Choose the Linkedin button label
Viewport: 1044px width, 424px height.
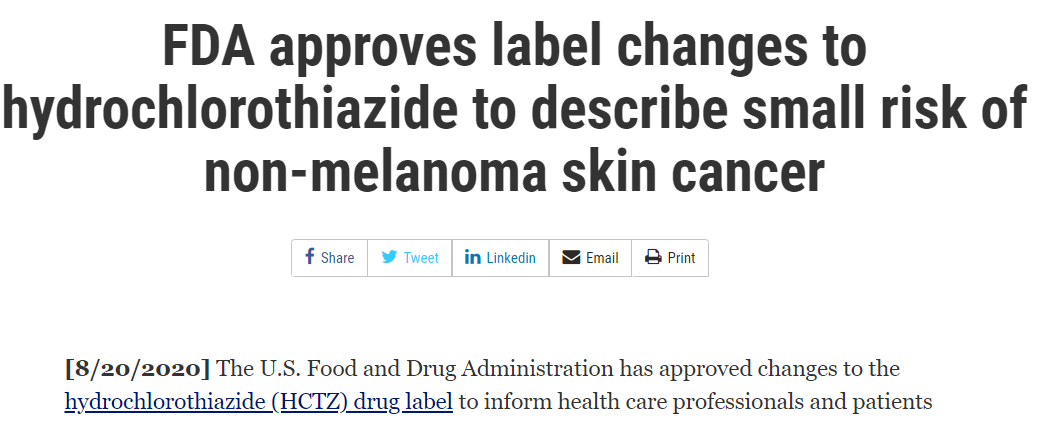pos(511,258)
